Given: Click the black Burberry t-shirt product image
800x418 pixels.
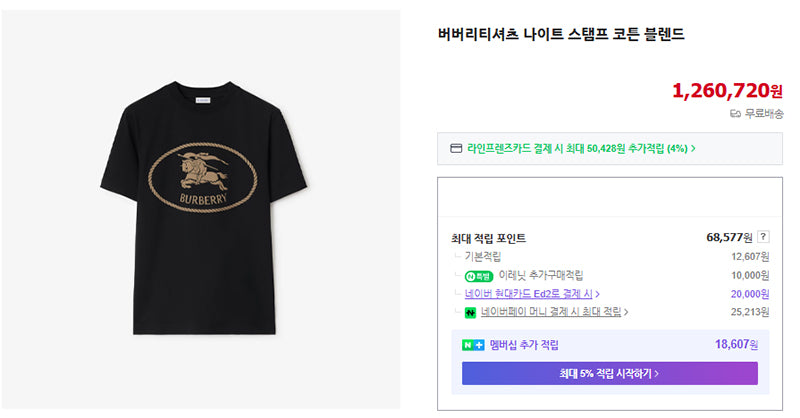Looking at the screenshot, I should coord(204,208).
